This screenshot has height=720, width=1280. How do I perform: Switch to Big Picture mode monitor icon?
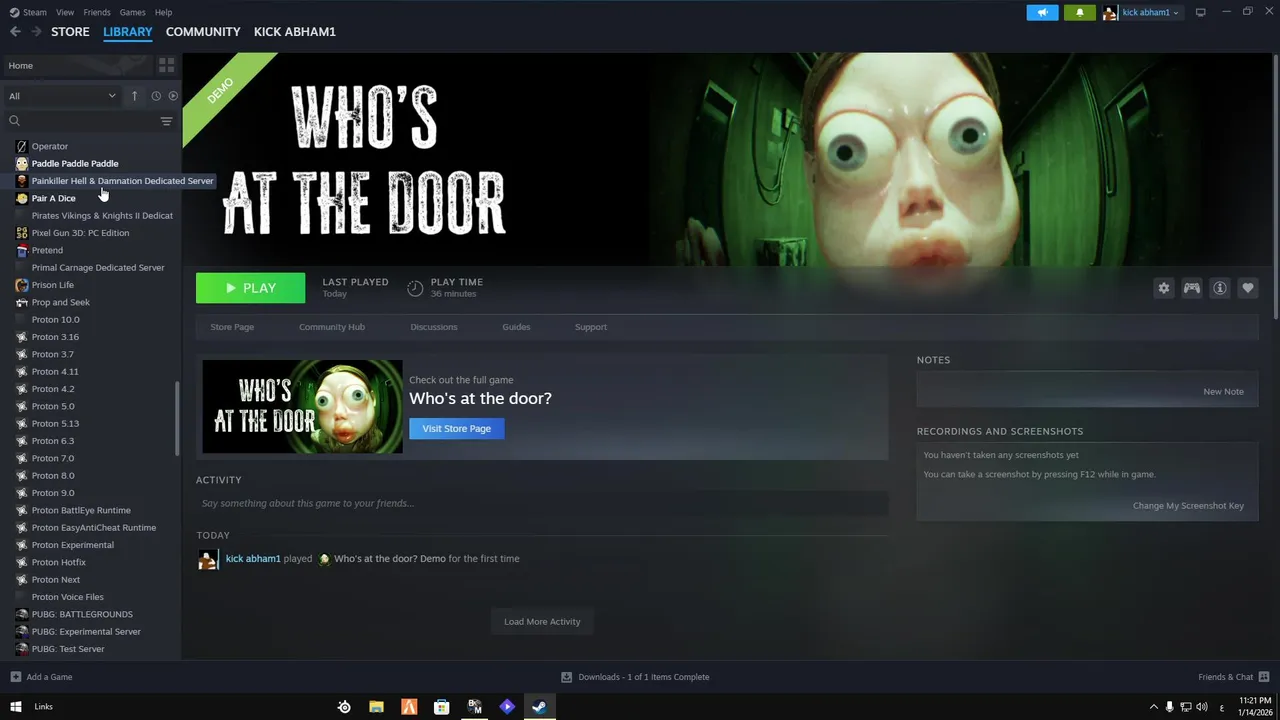tap(1201, 12)
